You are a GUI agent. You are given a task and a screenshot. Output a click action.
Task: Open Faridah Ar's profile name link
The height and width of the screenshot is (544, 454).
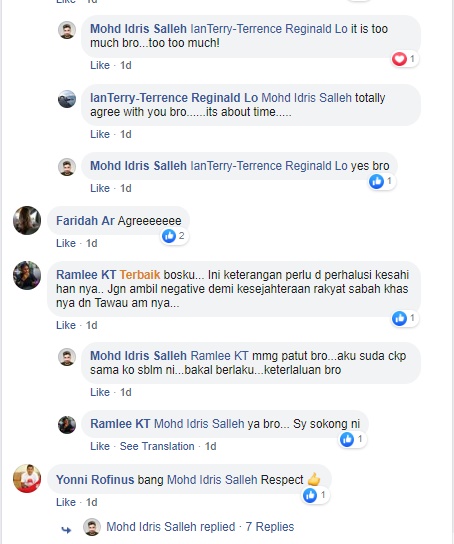pos(85,221)
